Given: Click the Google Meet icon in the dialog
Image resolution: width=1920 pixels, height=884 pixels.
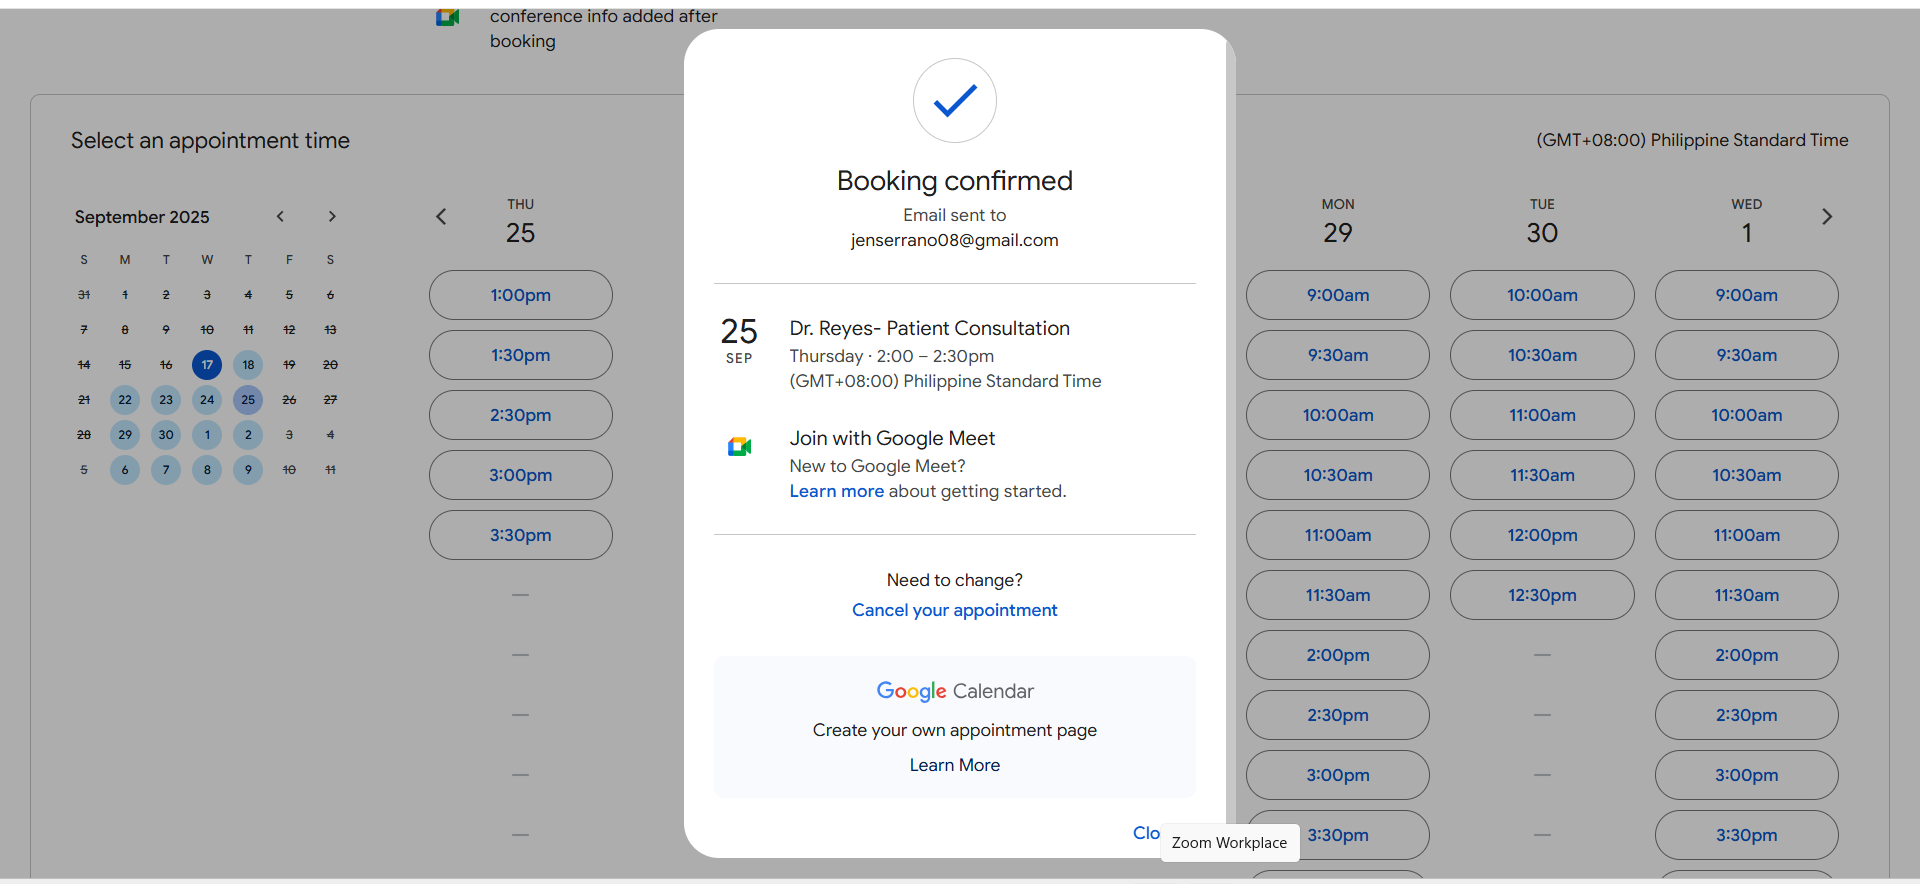Looking at the screenshot, I should coord(739,447).
